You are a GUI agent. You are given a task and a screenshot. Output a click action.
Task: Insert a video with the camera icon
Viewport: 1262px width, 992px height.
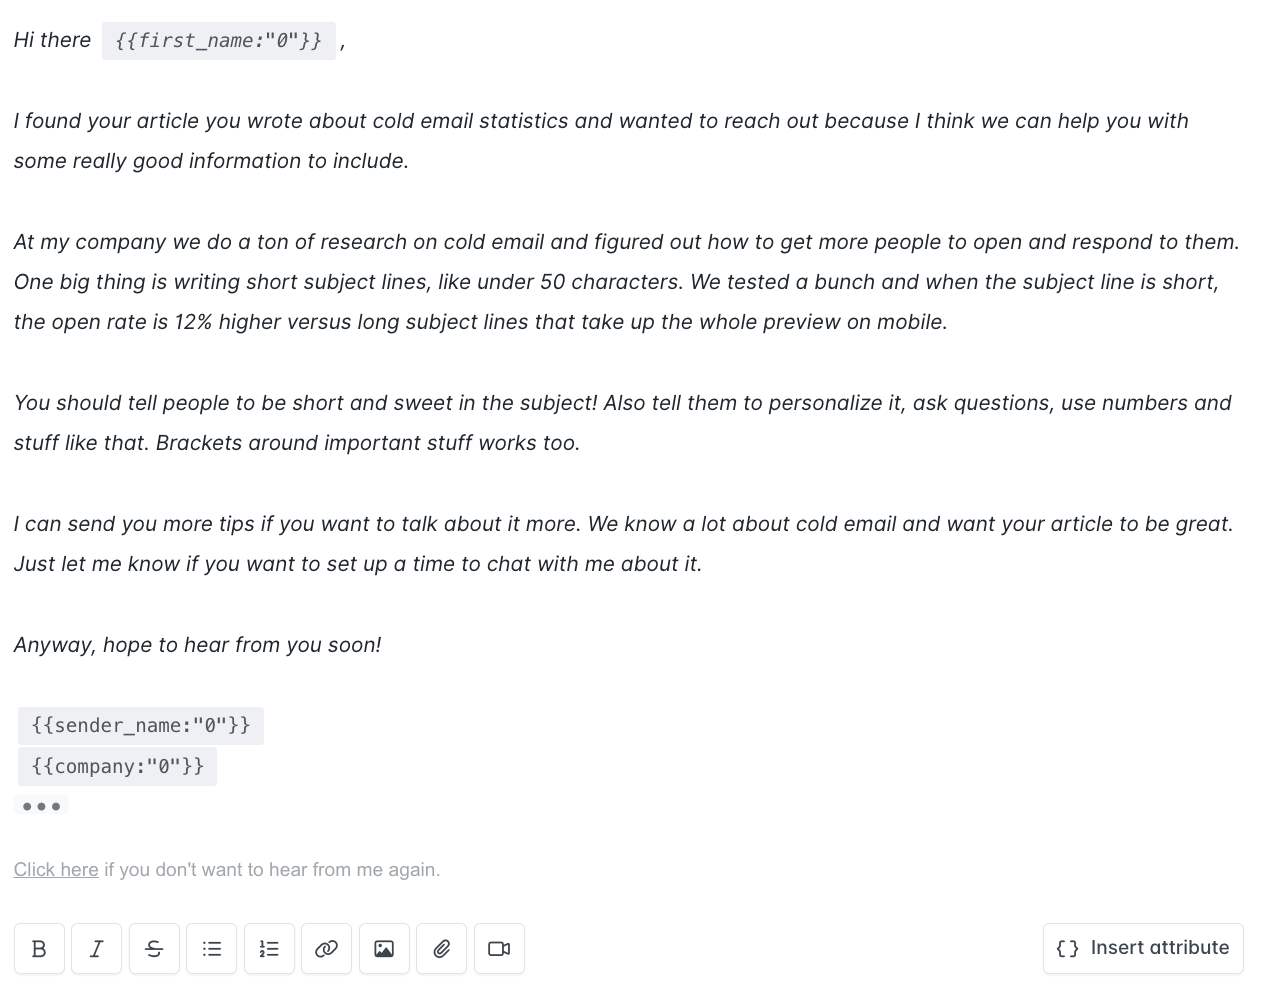point(499,948)
